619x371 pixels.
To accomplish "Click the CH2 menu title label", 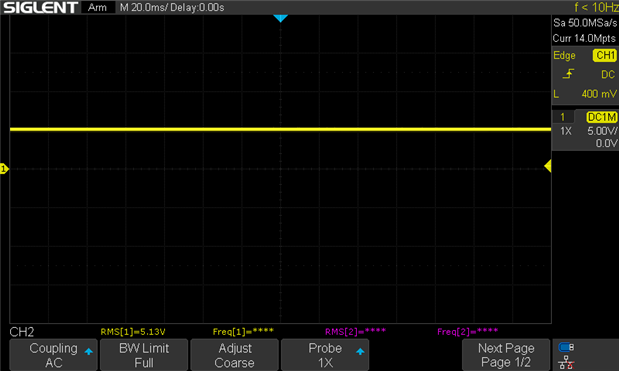I will (22, 332).
